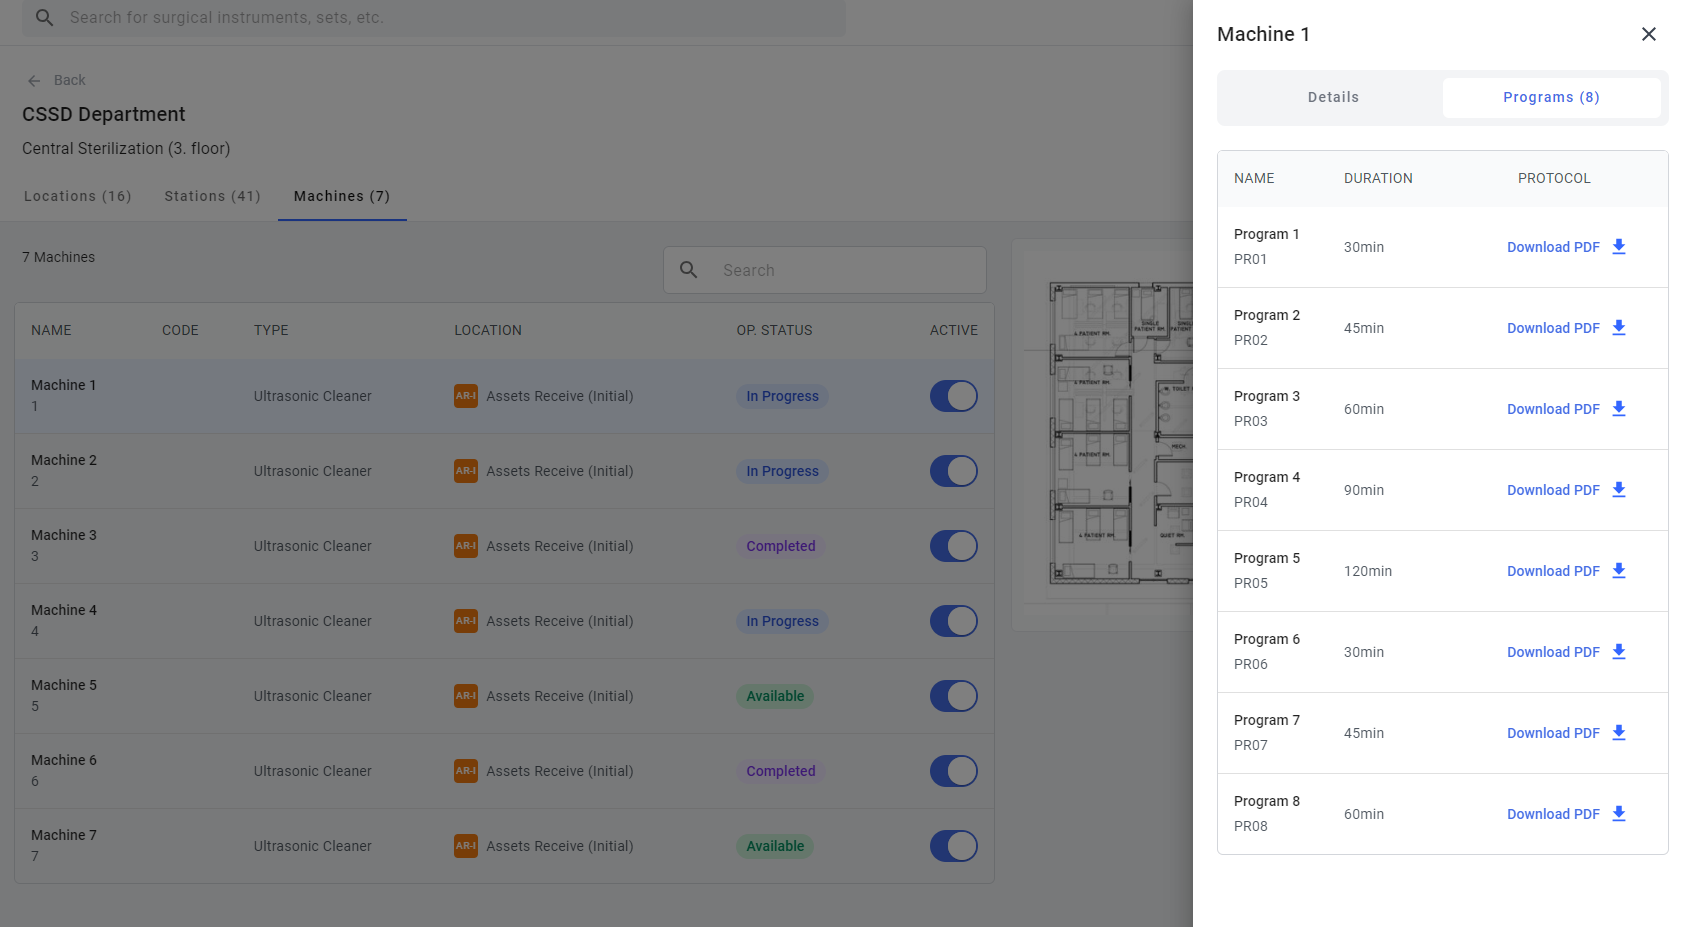The width and height of the screenshot is (1690, 927).
Task: Toggle the active switch for Machine 4
Action: 954,621
